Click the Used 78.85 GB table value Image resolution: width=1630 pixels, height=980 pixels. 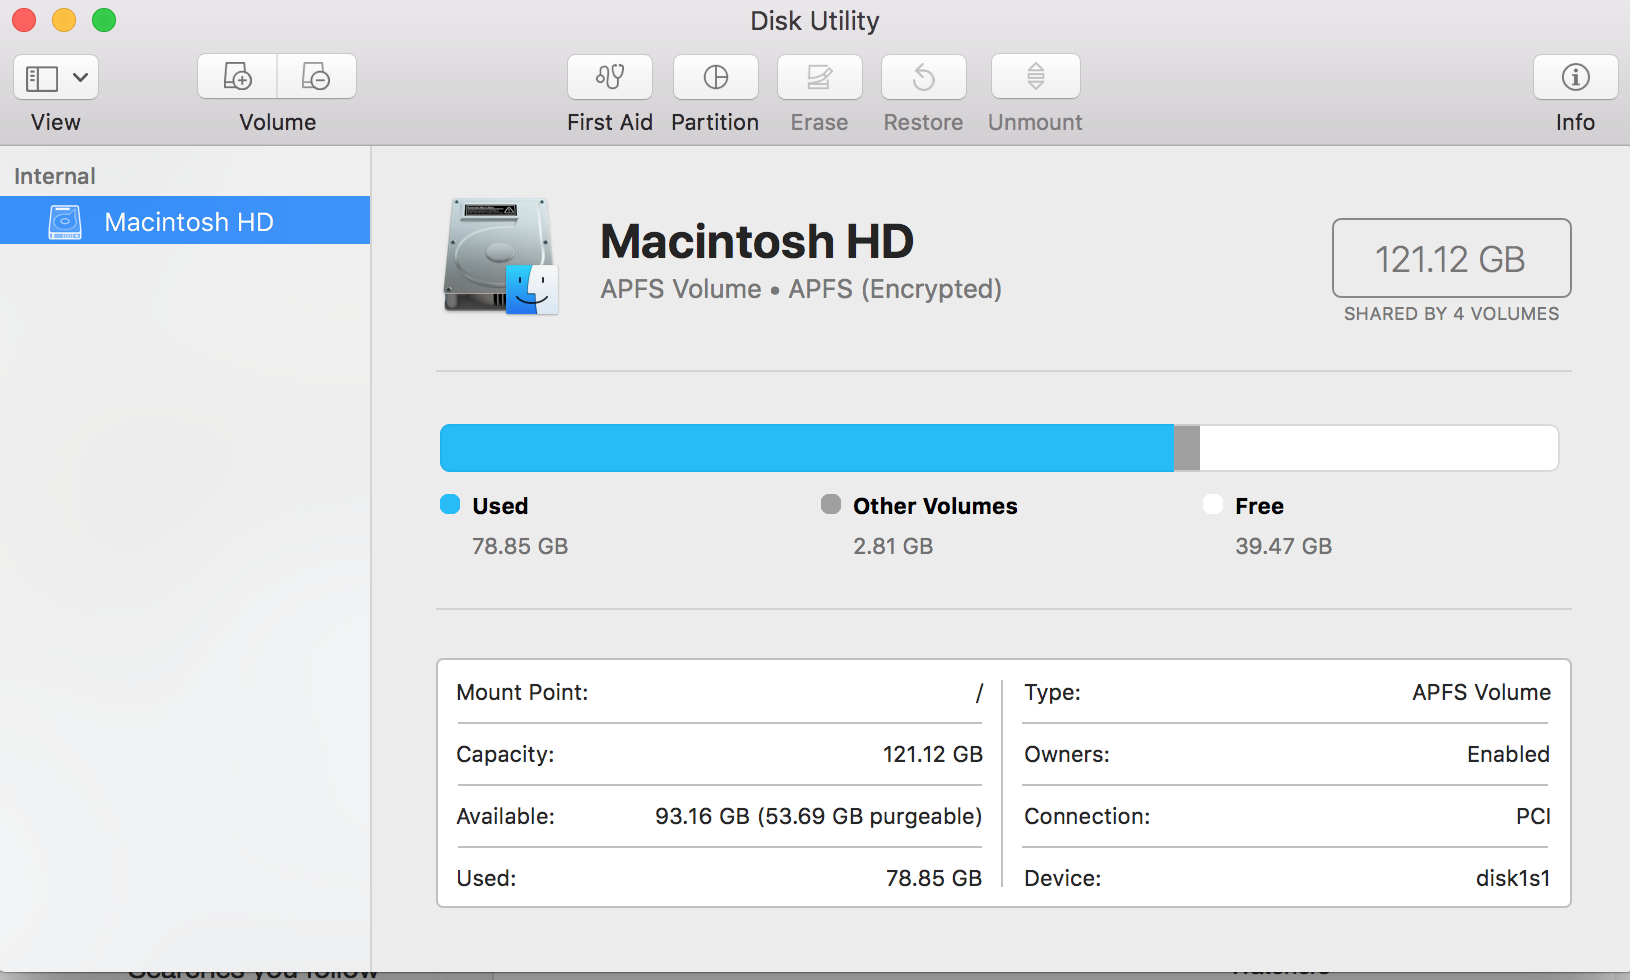click(934, 878)
